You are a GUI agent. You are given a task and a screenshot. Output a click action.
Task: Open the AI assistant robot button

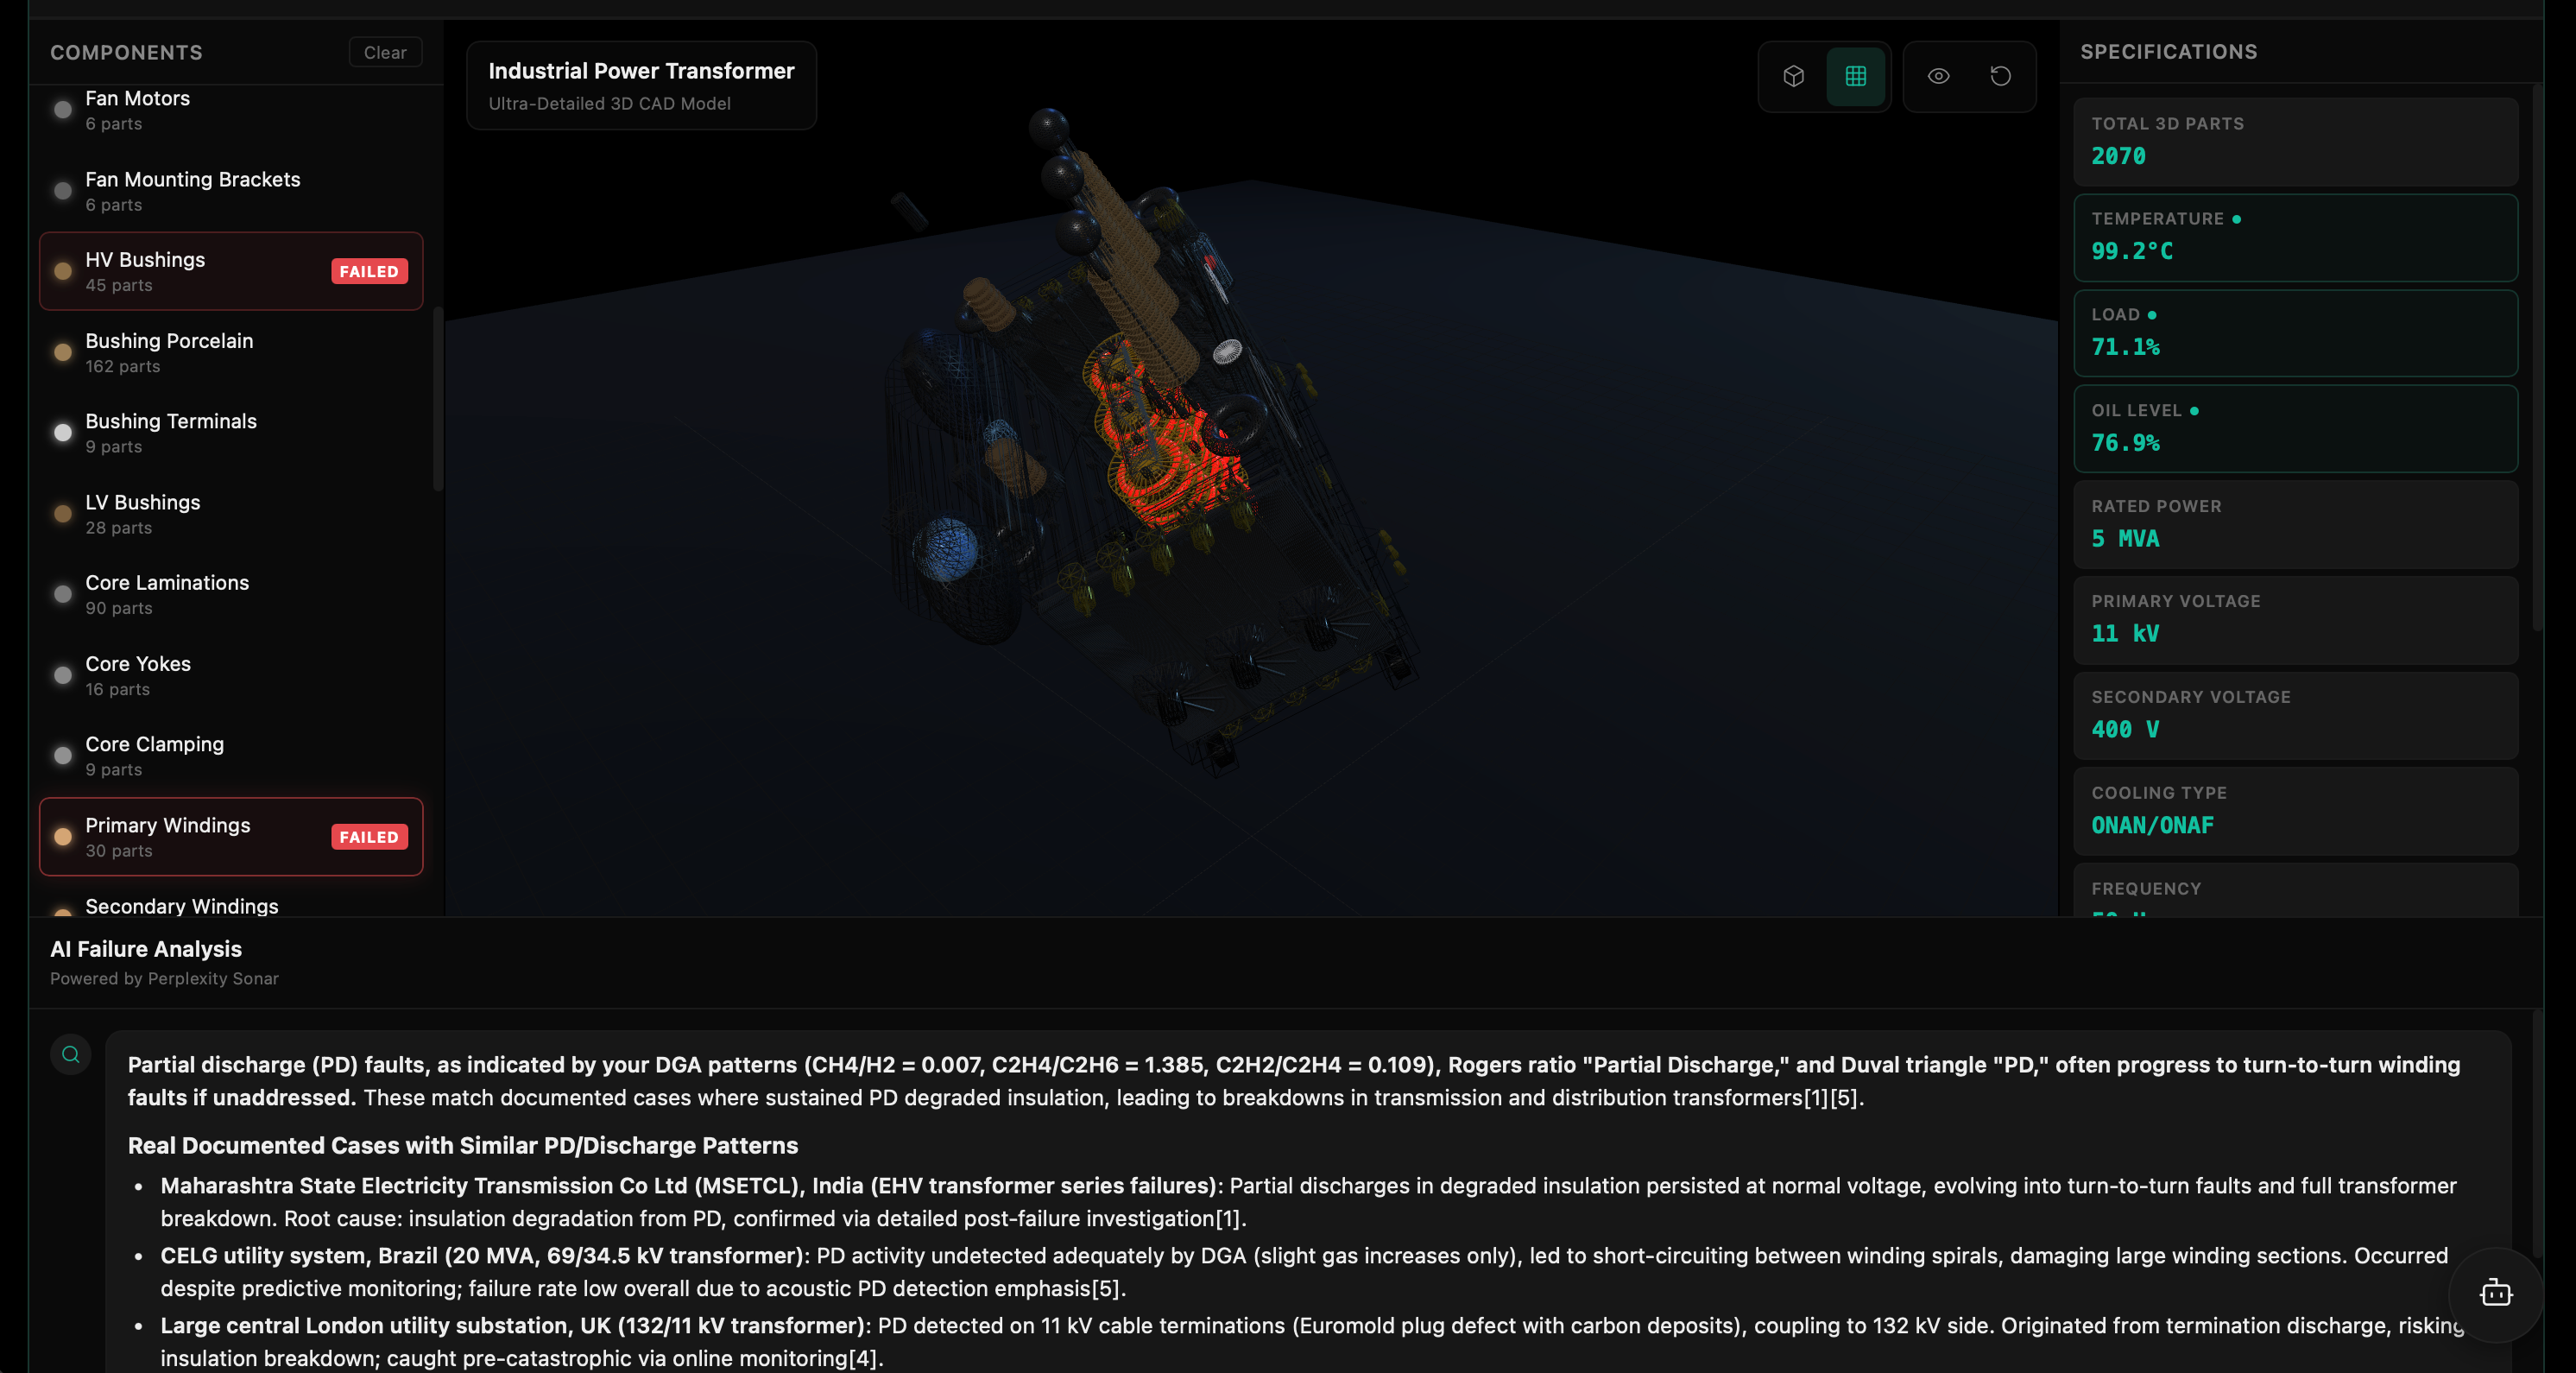[2496, 1293]
